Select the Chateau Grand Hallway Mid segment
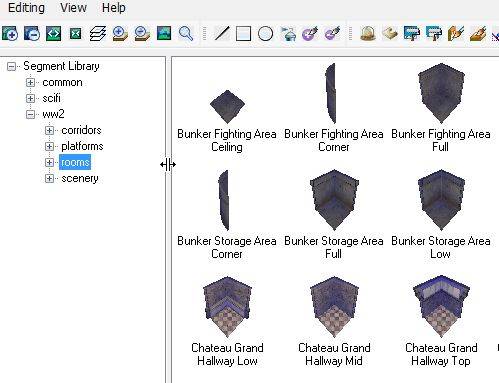 (334, 322)
